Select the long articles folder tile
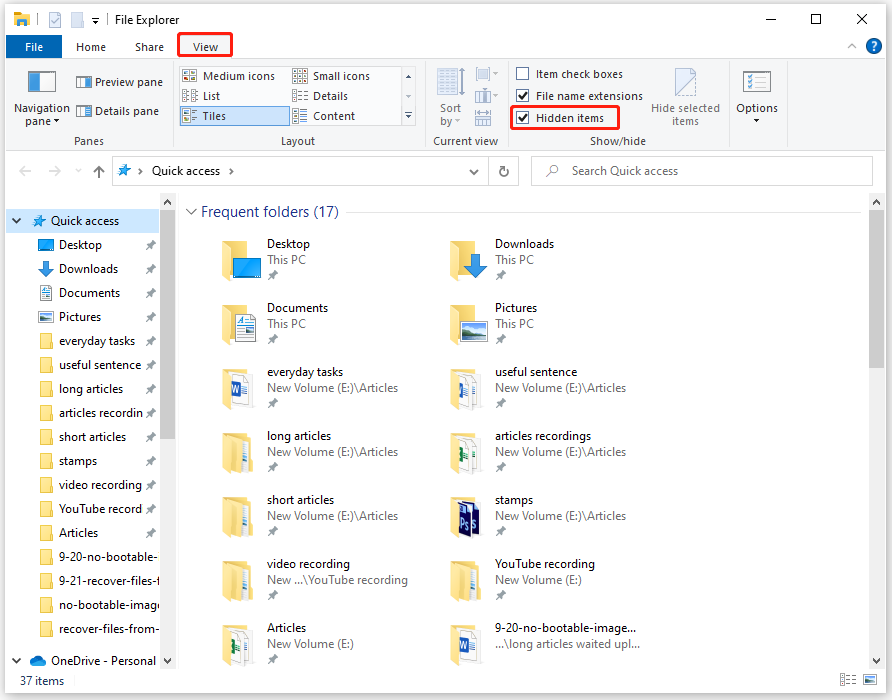The width and height of the screenshot is (892, 700). (x=310, y=452)
